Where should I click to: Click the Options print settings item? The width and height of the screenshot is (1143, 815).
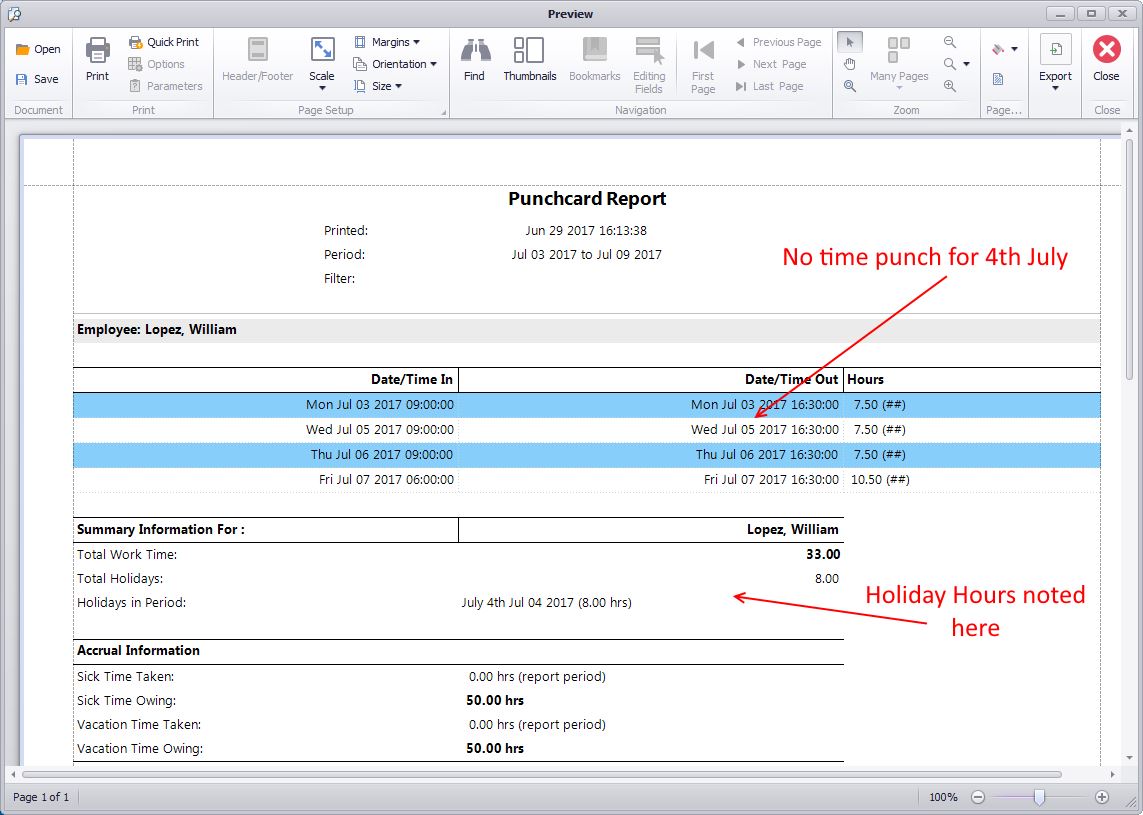pyautogui.click(x=156, y=64)
